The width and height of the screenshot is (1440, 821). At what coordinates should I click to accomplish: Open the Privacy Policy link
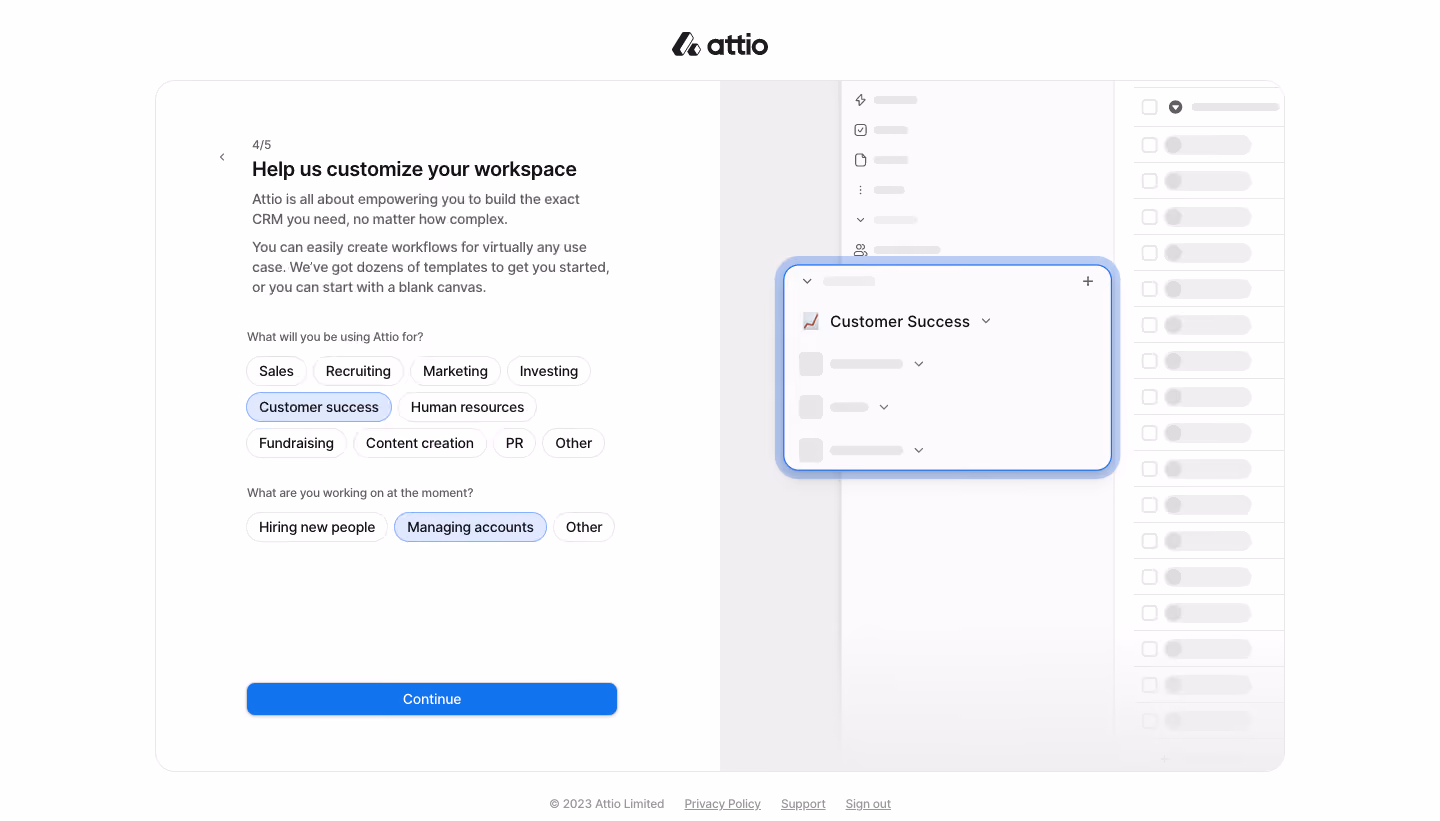722,804
